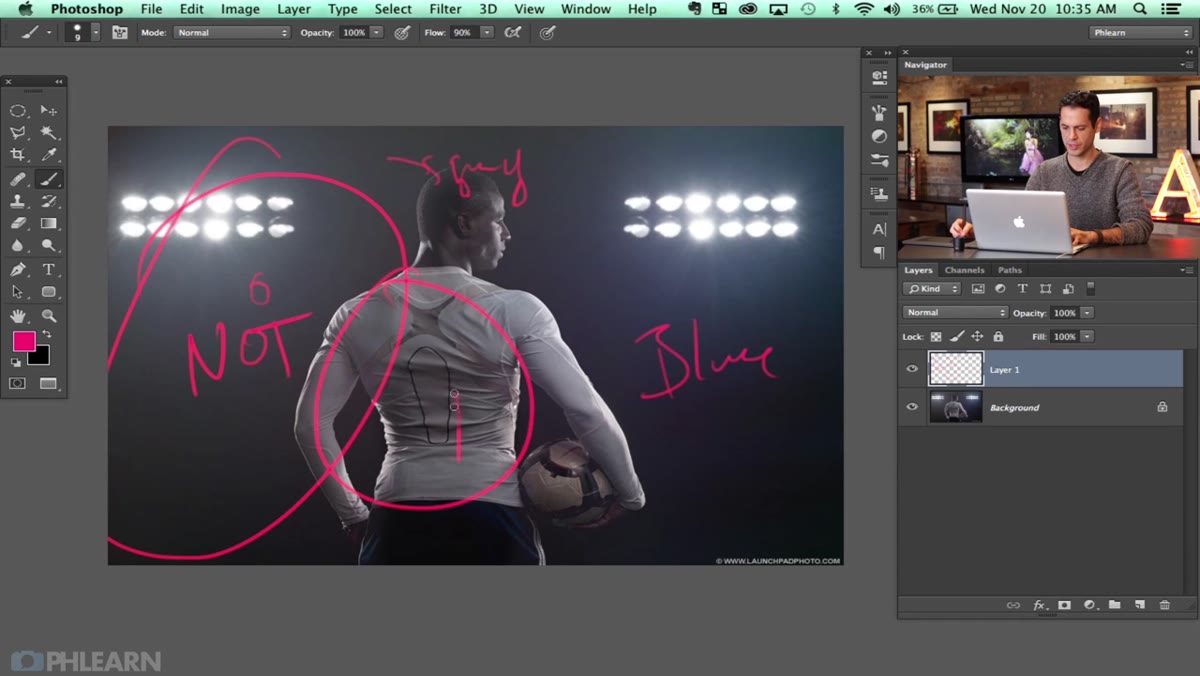Screen dimensions: 1200x676
Task: Select the Magic Wand tool
Action: pyautogui.click(x=48, y=133)
